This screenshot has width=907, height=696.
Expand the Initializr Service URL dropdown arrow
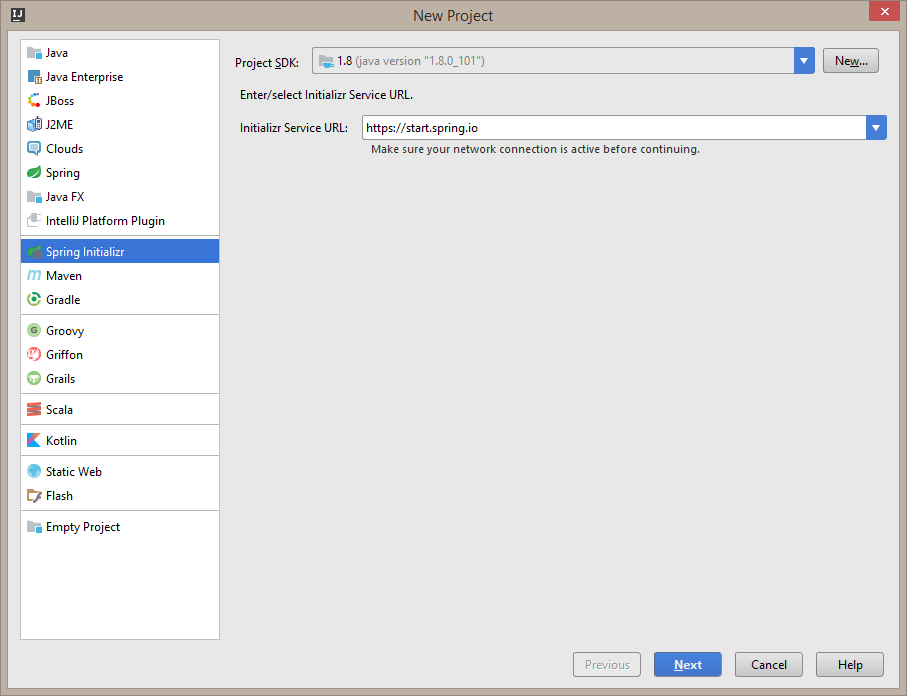[x=876, y=128]
